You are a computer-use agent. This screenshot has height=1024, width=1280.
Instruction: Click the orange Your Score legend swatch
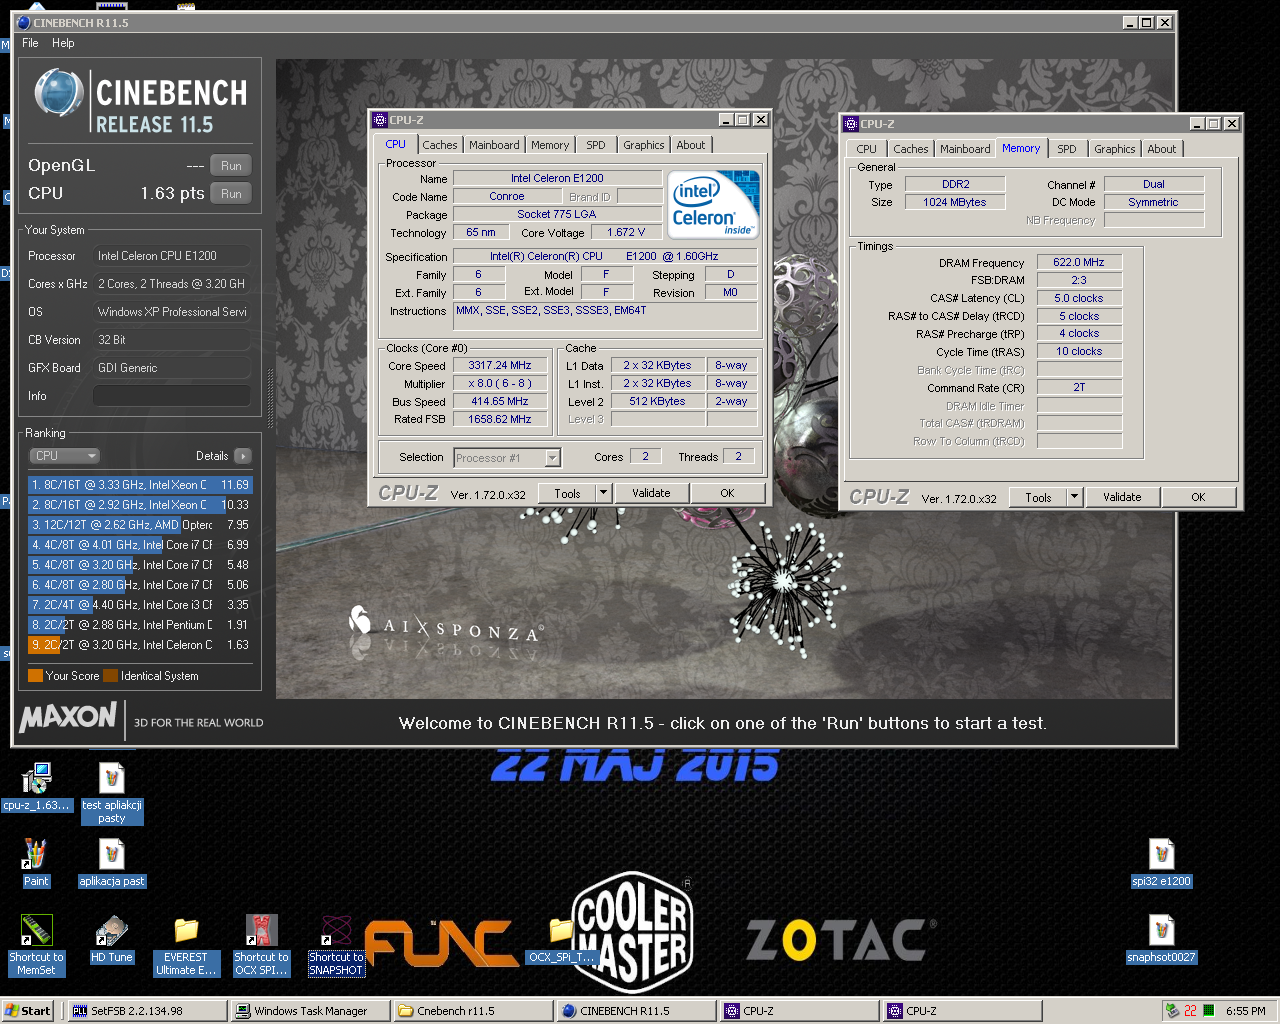tap(35, 676)
